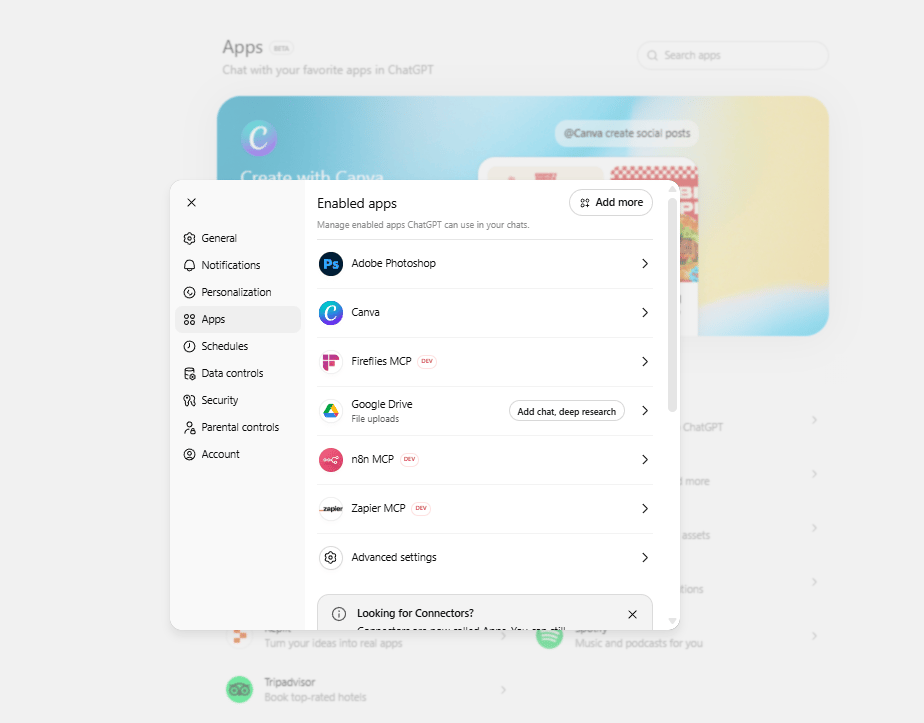Select the n8n MCP app icon
Viewport: 924px width, 723px height.
coord(331,459)
